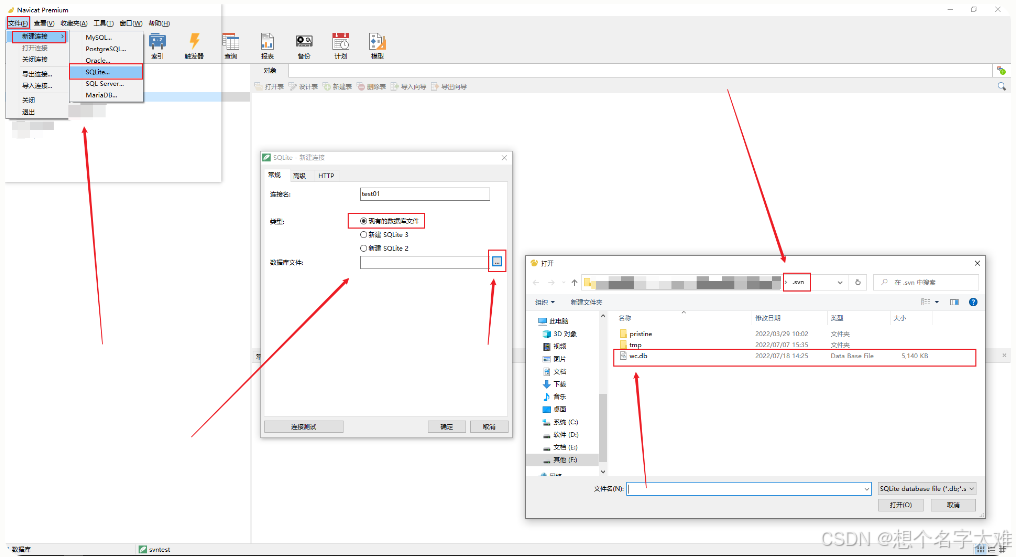Click 新建文件夹 (New folder) in Open dialog

pos(586,302)
